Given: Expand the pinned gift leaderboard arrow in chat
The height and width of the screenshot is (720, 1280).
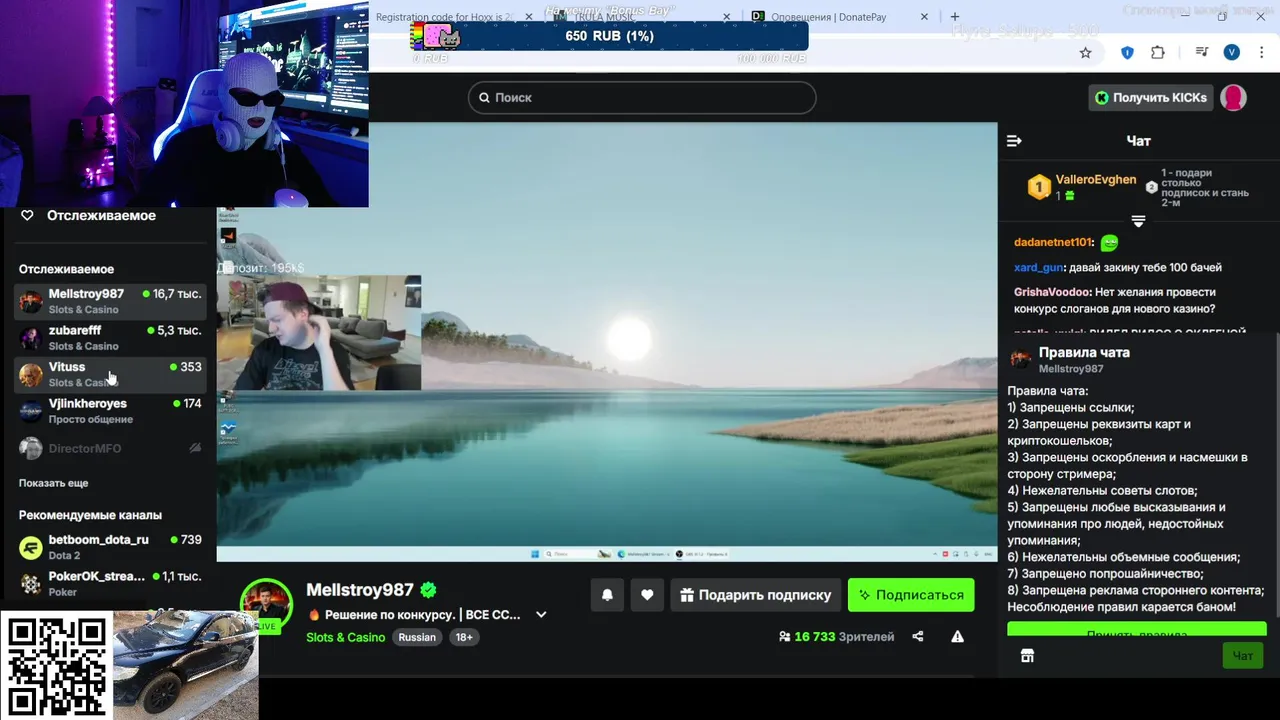Looking at the screenshot, I should [1138, 221].
